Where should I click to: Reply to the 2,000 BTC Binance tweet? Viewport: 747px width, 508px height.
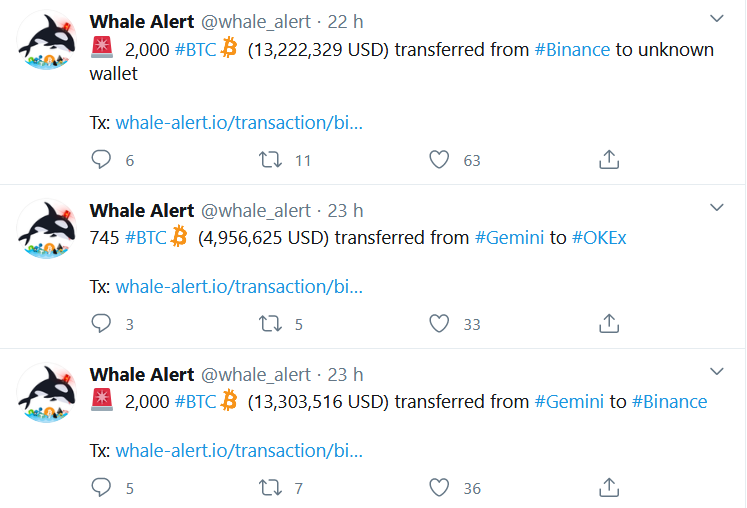pos(101,159)
